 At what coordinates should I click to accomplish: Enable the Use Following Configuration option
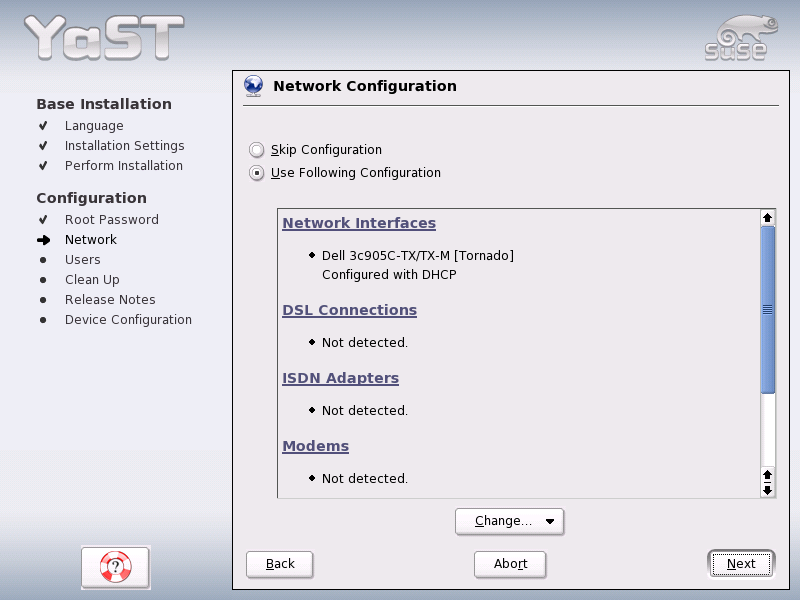coord(257,172)
